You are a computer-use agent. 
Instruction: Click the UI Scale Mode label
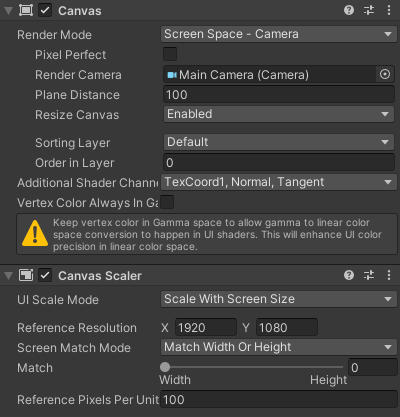point(58,300)
